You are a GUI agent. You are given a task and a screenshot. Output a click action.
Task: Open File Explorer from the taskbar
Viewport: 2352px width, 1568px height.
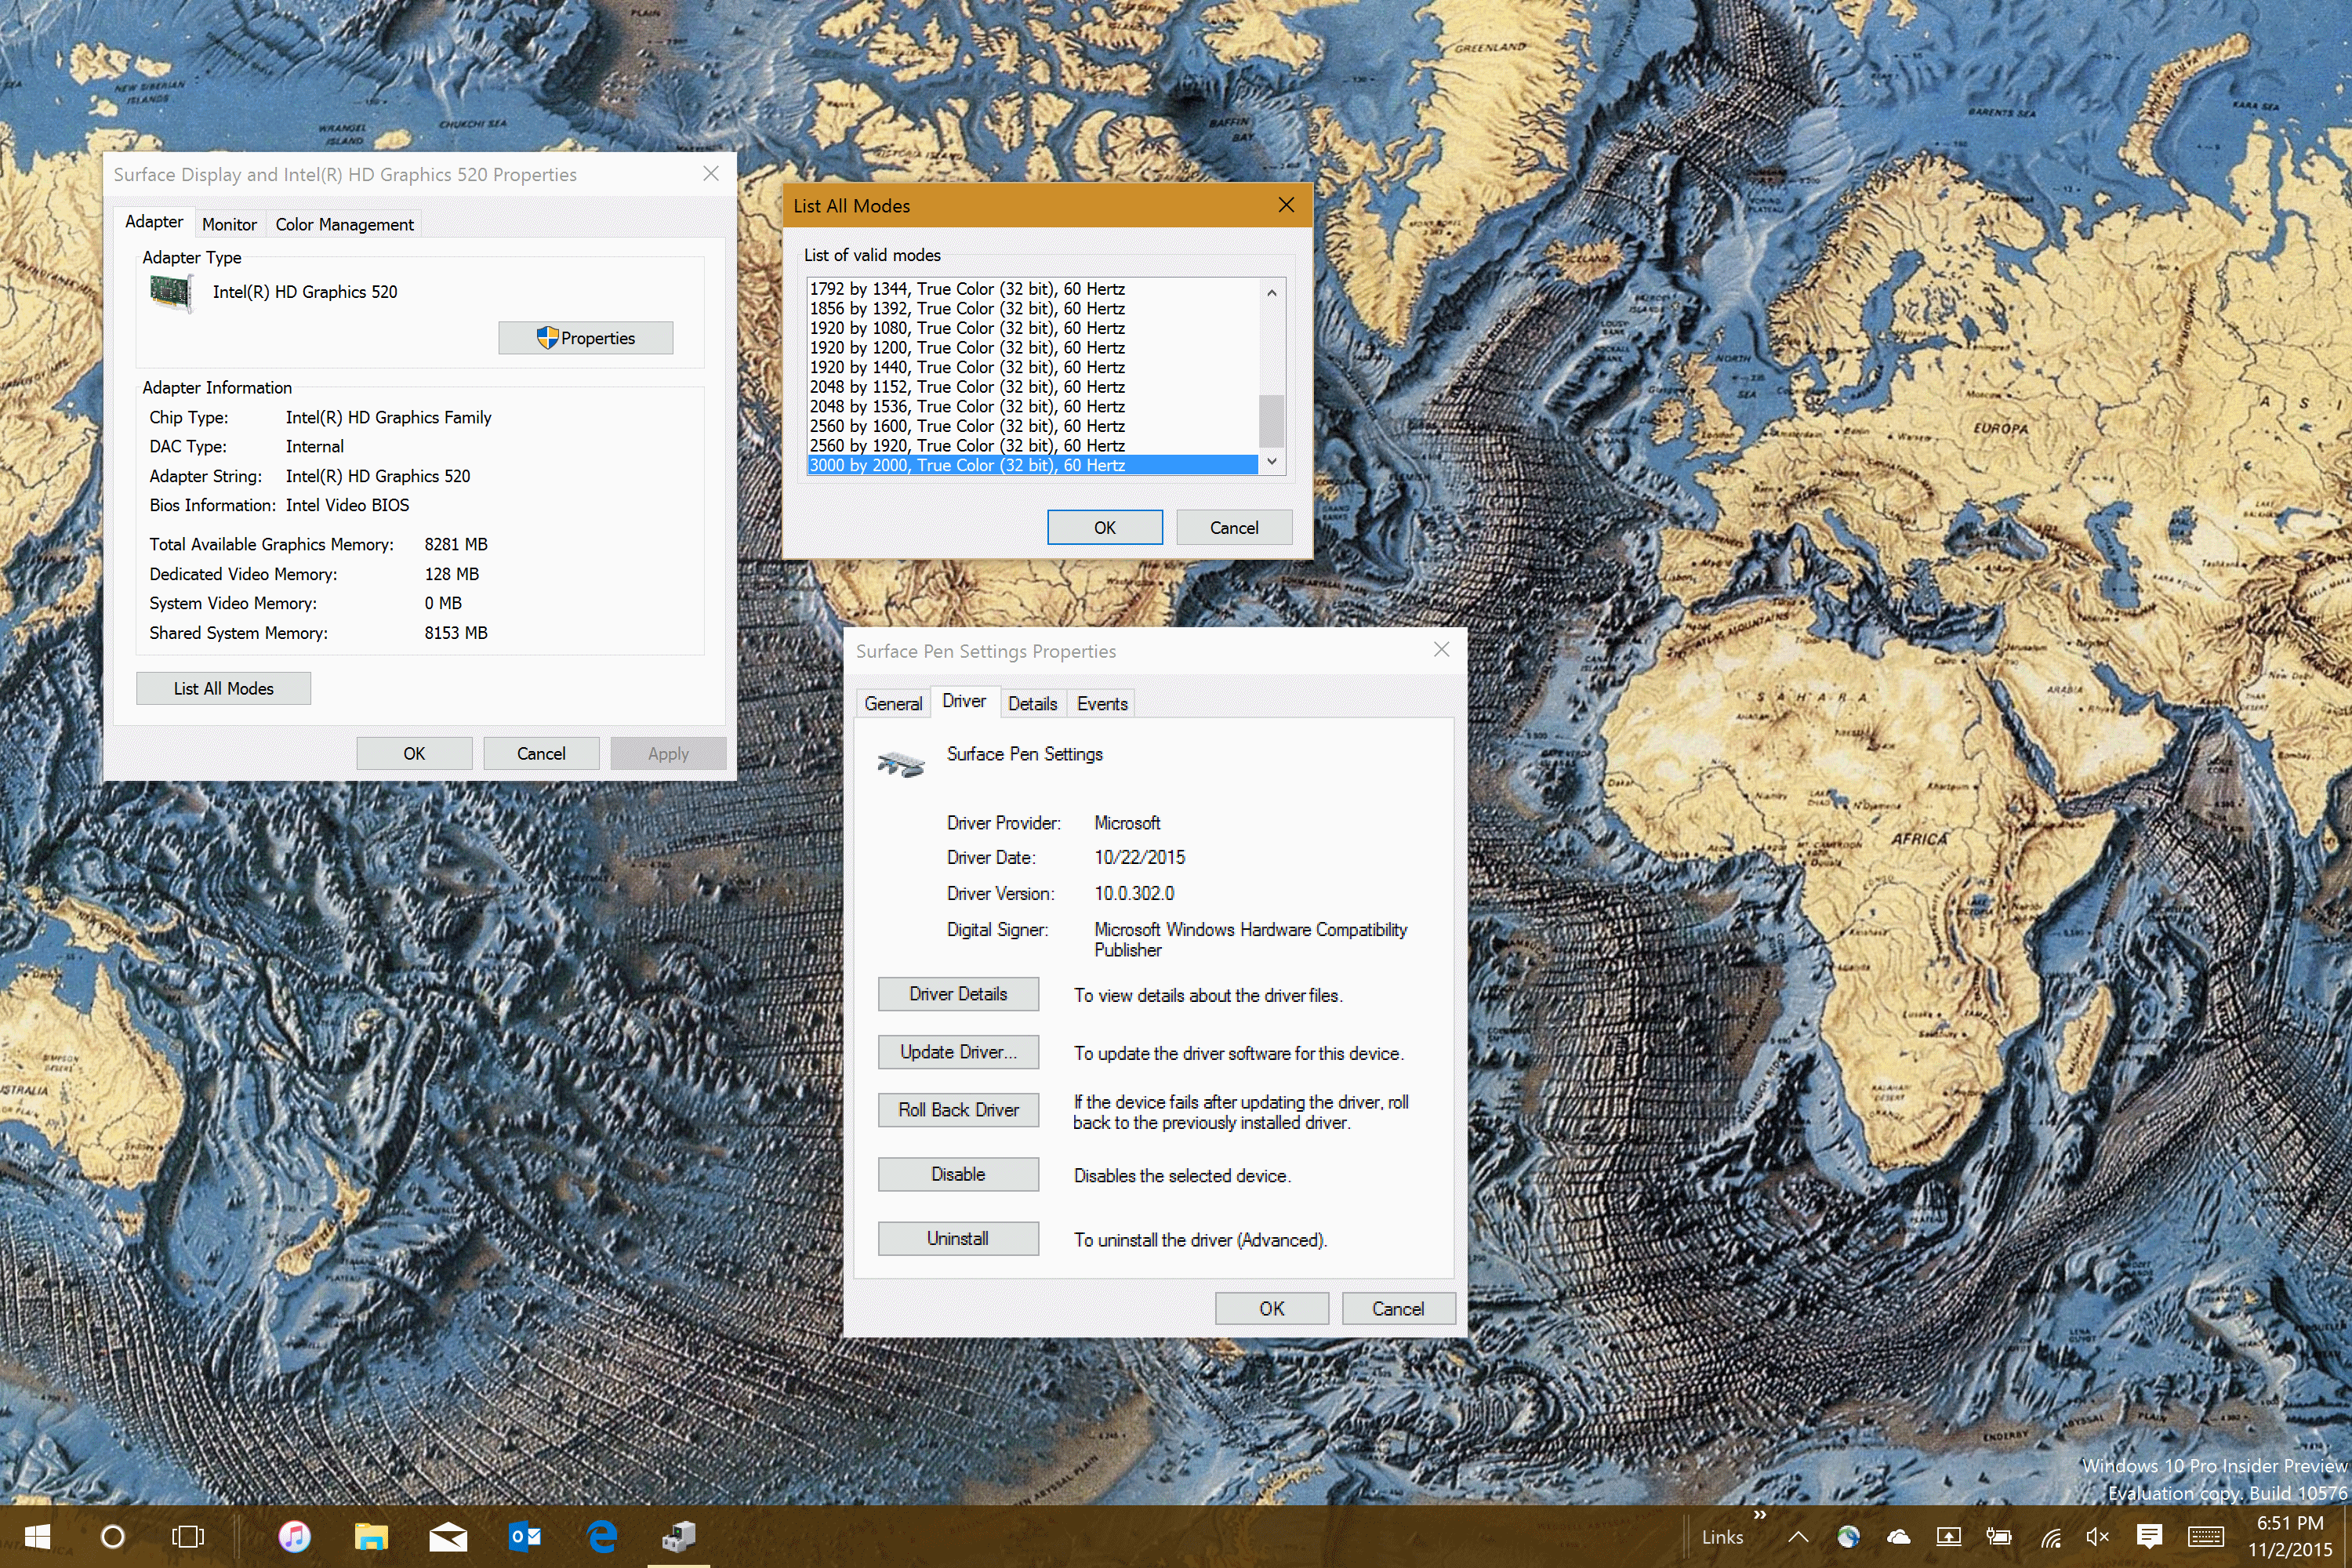coord(371,1536)
